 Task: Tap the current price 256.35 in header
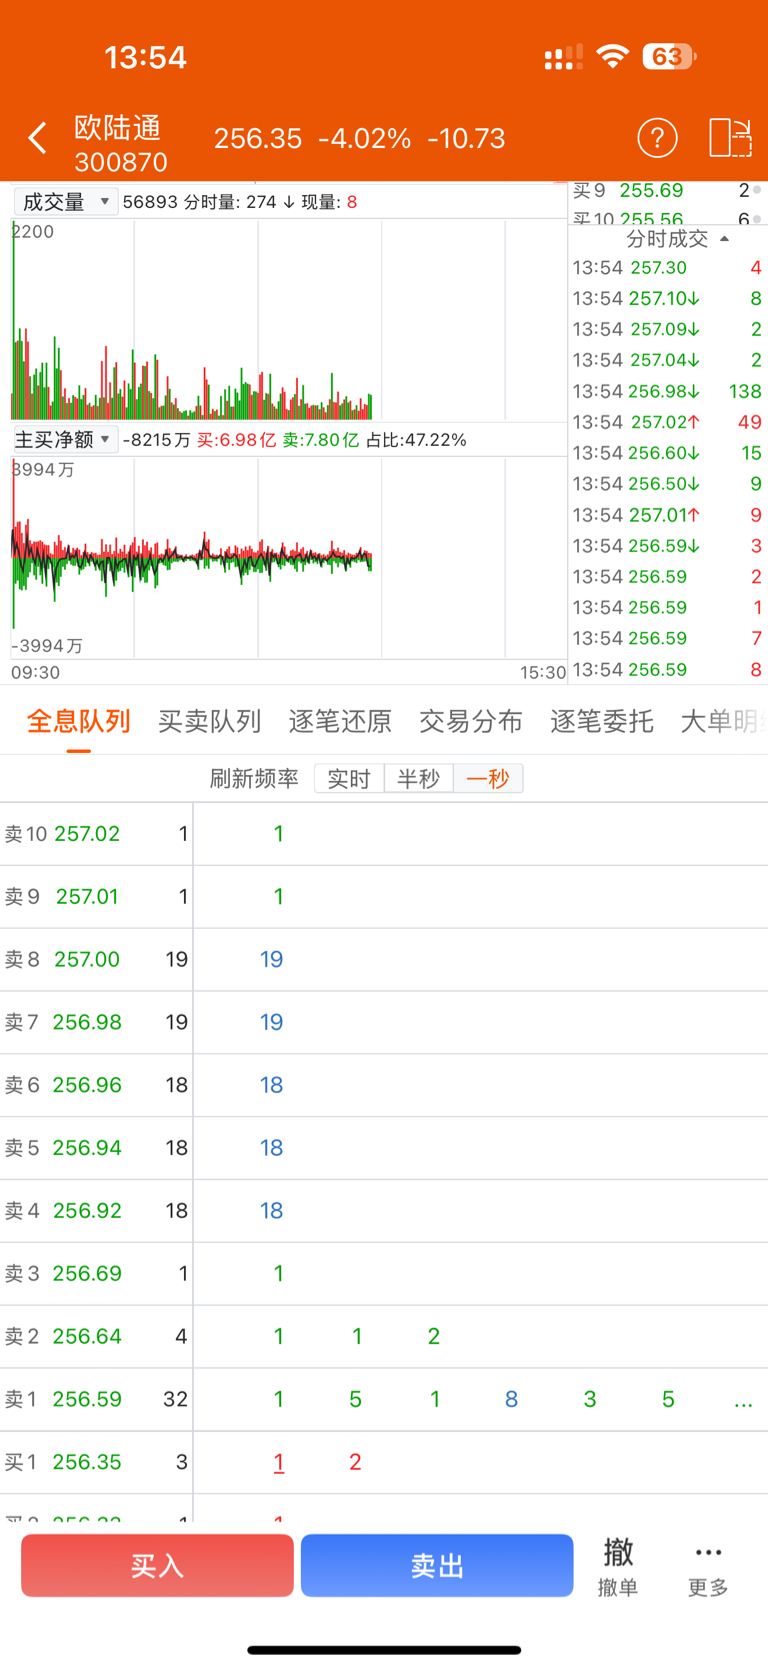pyautogui.click(x=258, y=139)
